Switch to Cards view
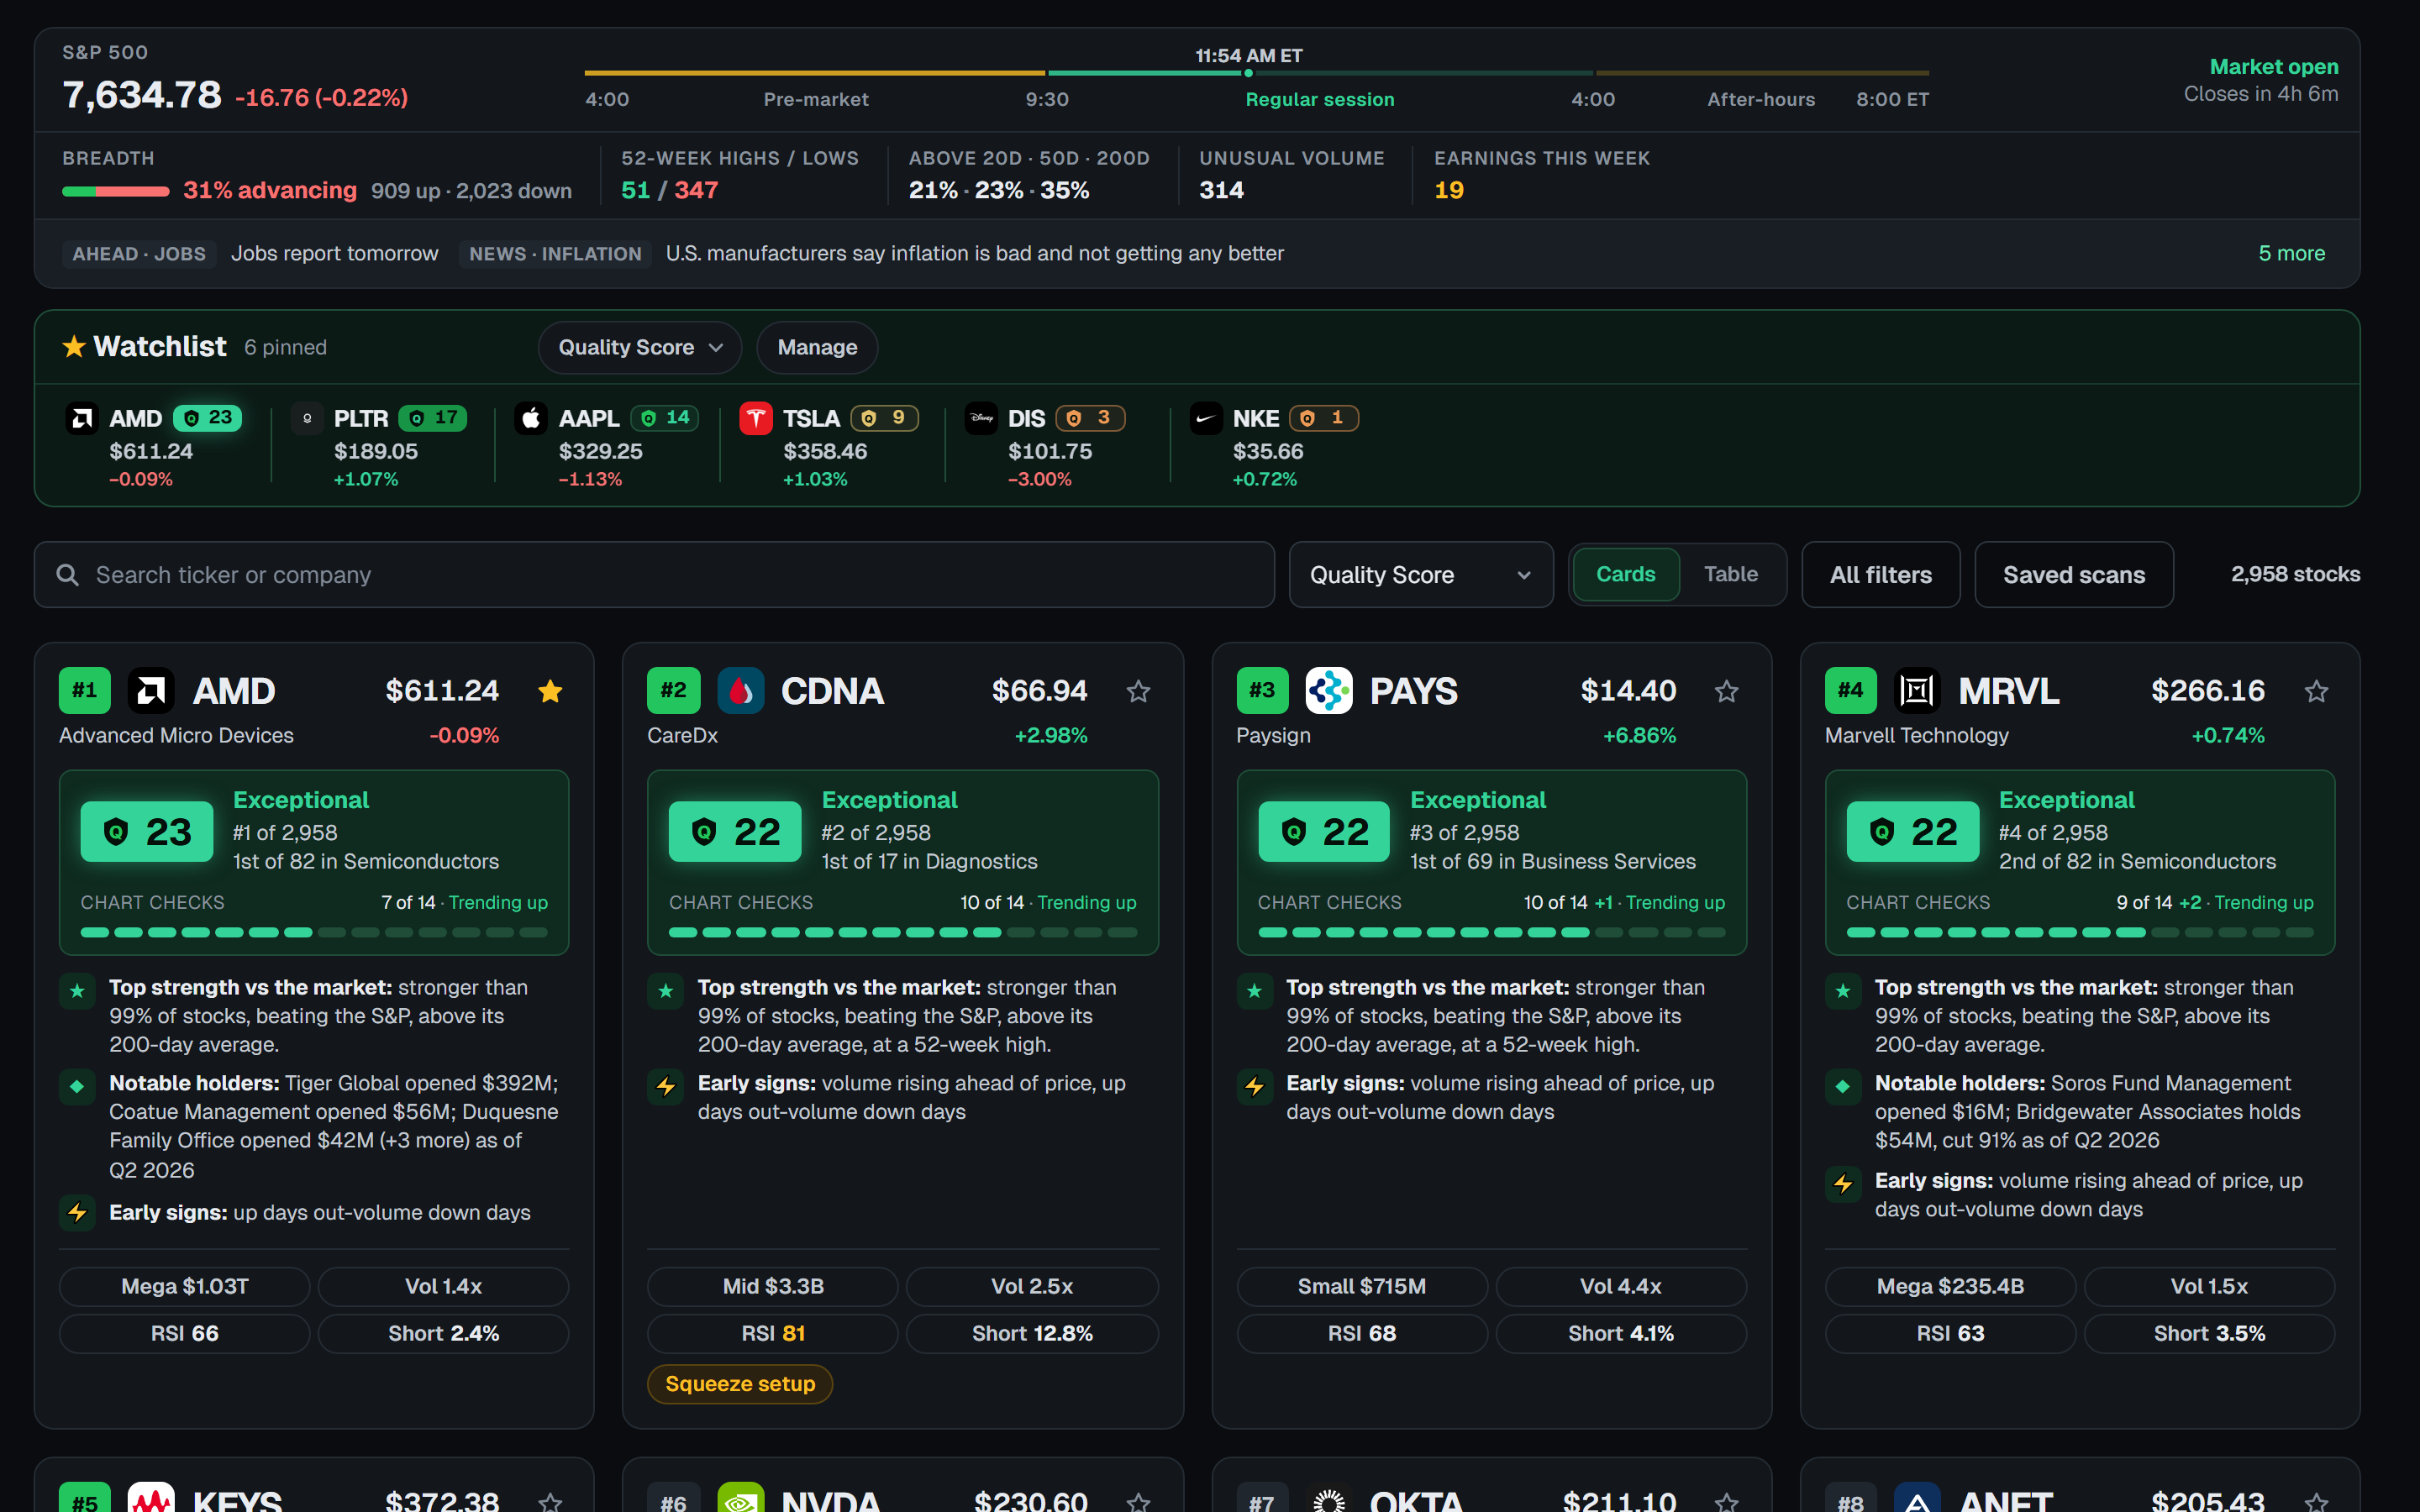The image size is (2420, 1512). (1625, 575)
